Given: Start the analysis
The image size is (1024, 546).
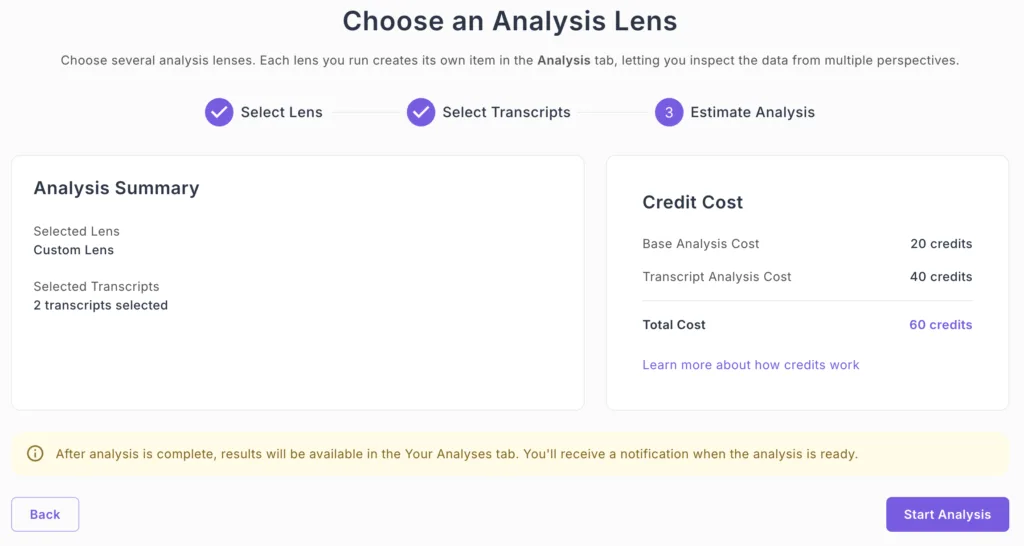Looking at the screenshot, I should click(947, 515).
